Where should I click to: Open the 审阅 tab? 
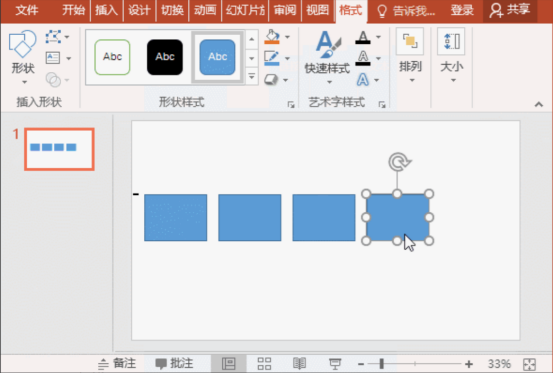point(285,10)
